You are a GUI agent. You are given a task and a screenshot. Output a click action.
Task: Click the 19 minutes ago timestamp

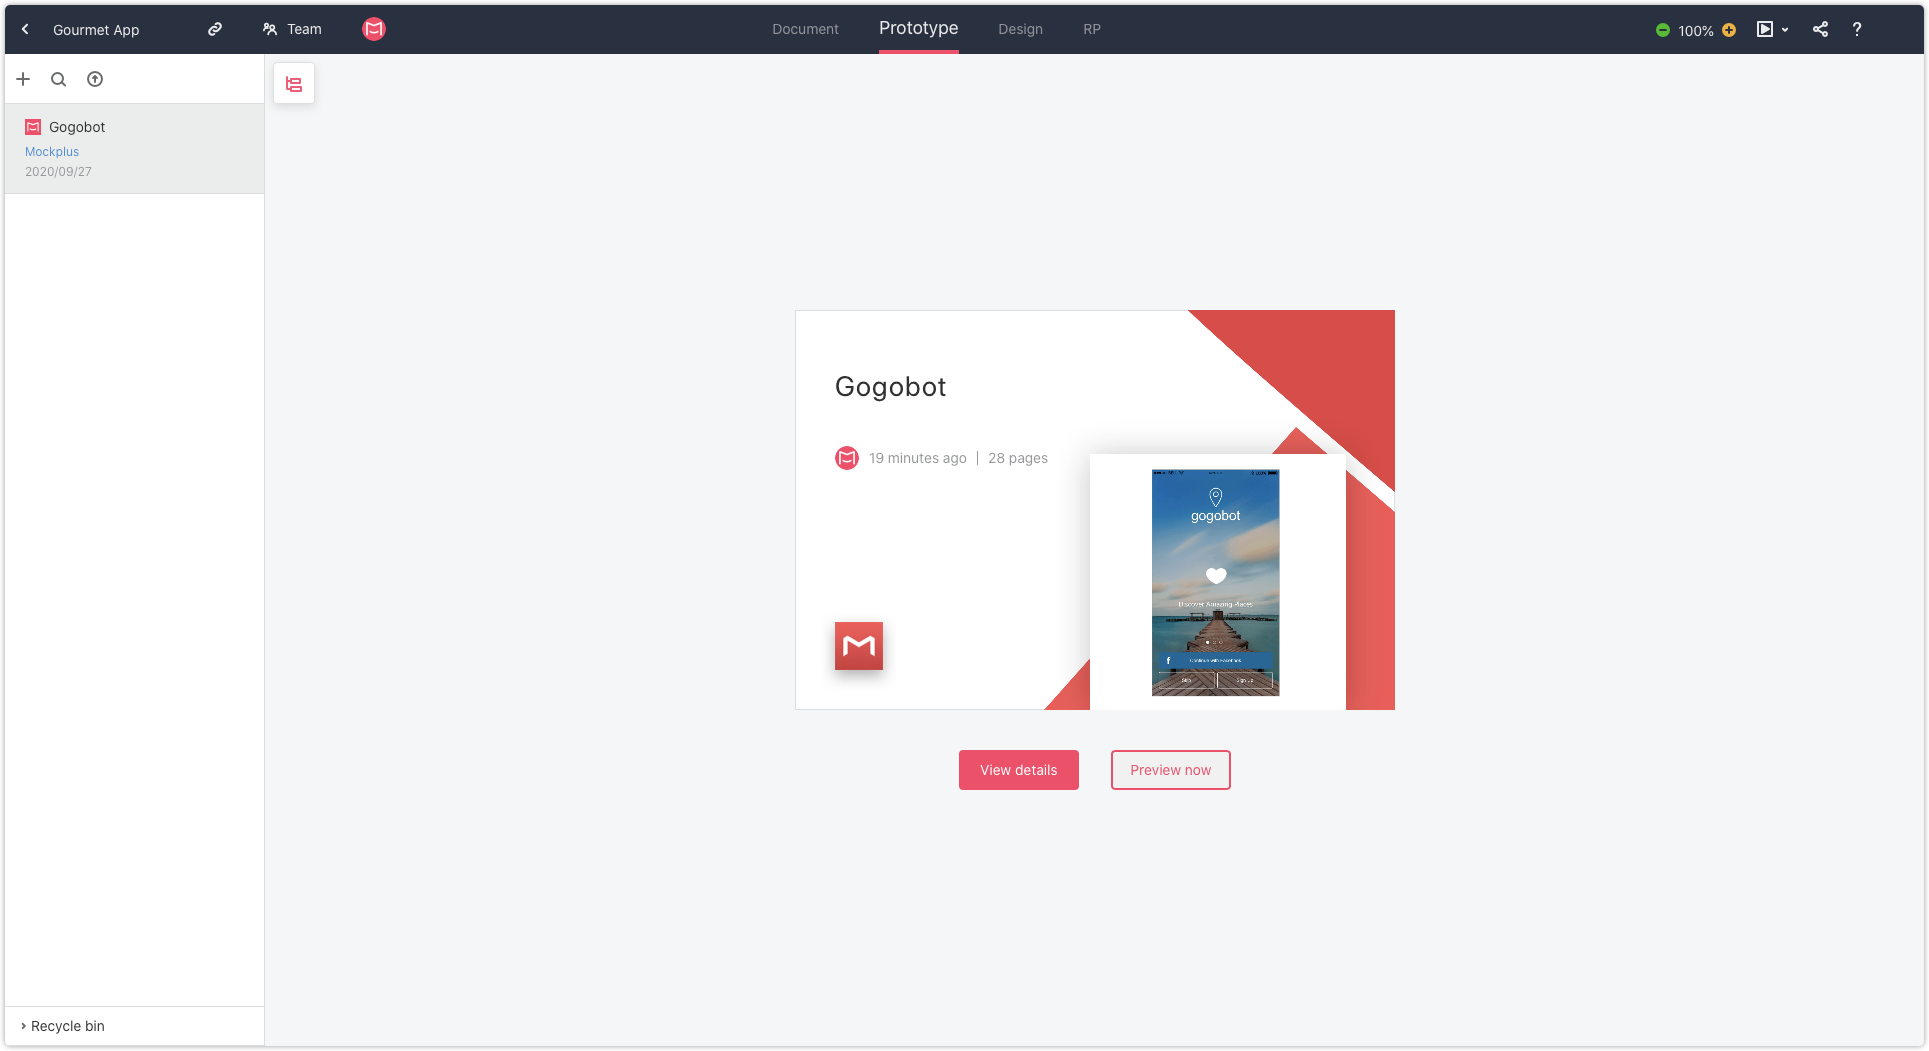pyautogui.click(x=917, y=458)
